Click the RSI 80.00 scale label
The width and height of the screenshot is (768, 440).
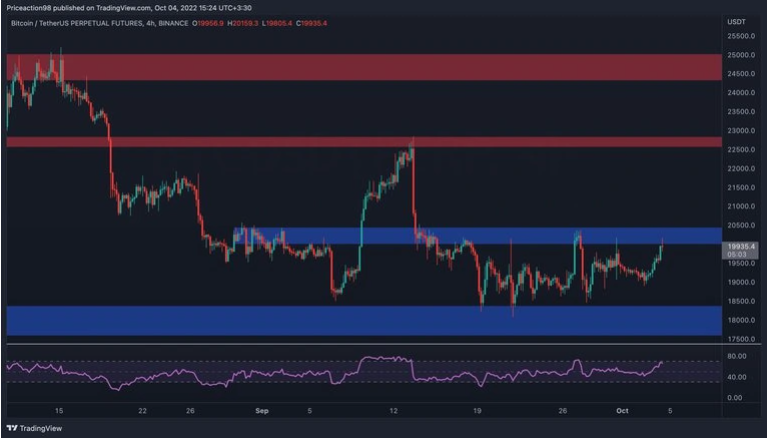(737, 356)
